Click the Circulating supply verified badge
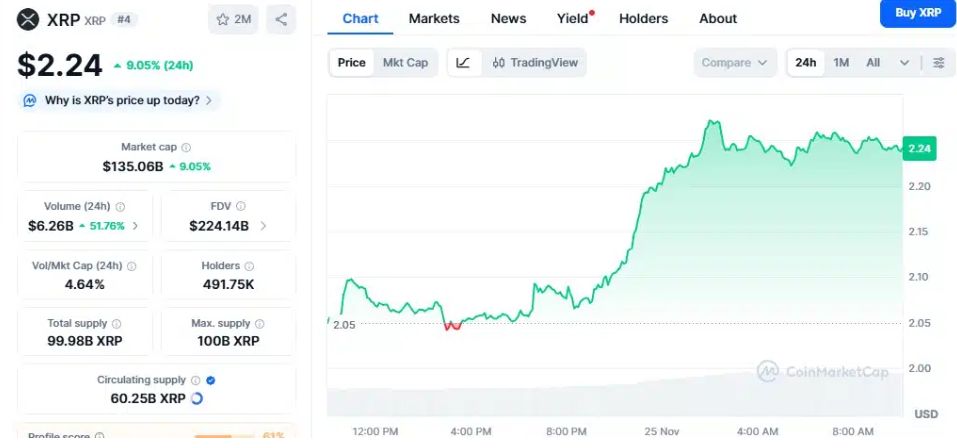Image resolution: width=957 pixels, height=448 pixels. (210, 380)
